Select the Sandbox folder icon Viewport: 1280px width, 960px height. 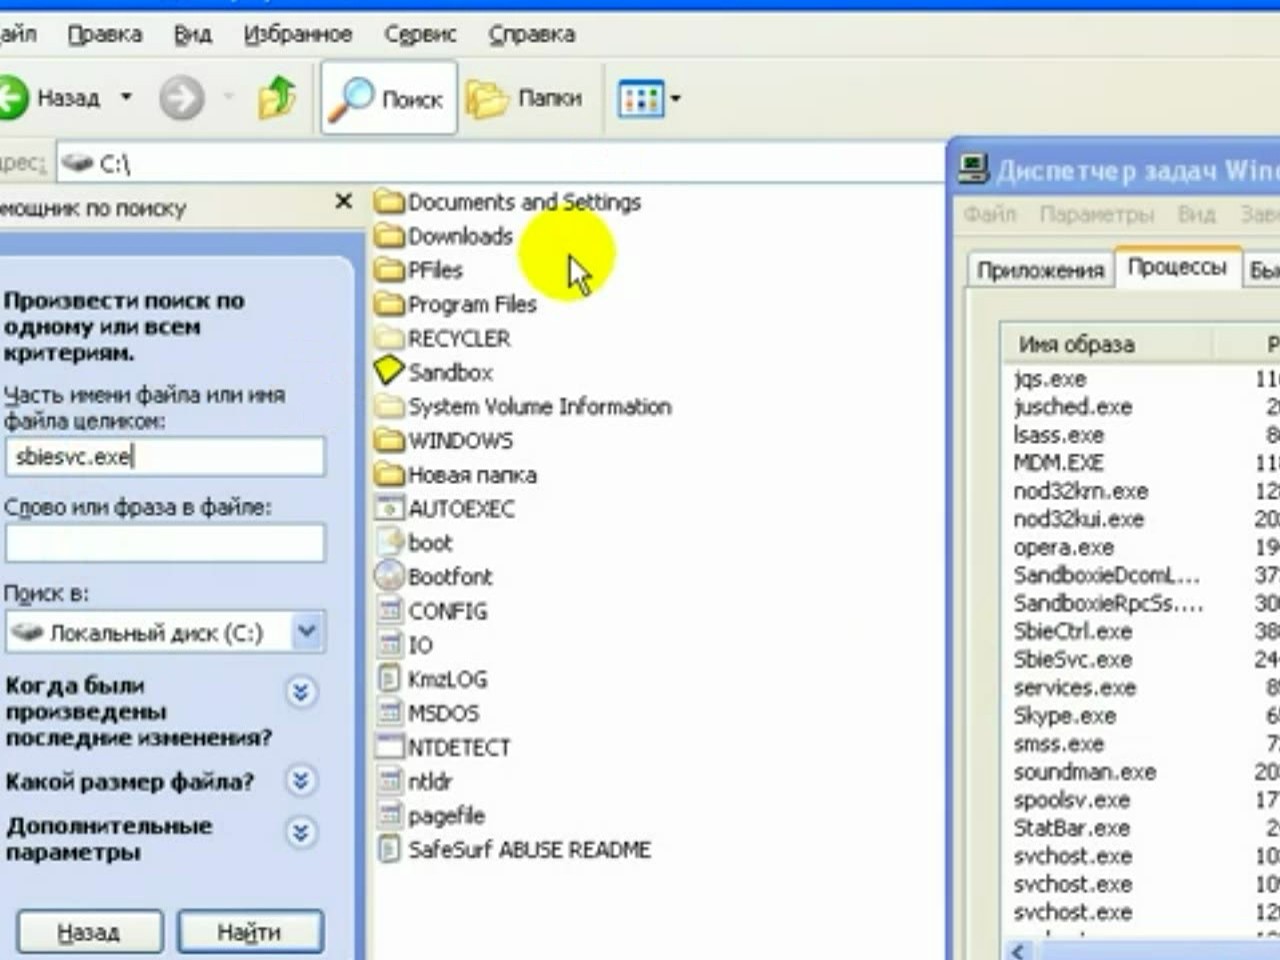[388, 372]
